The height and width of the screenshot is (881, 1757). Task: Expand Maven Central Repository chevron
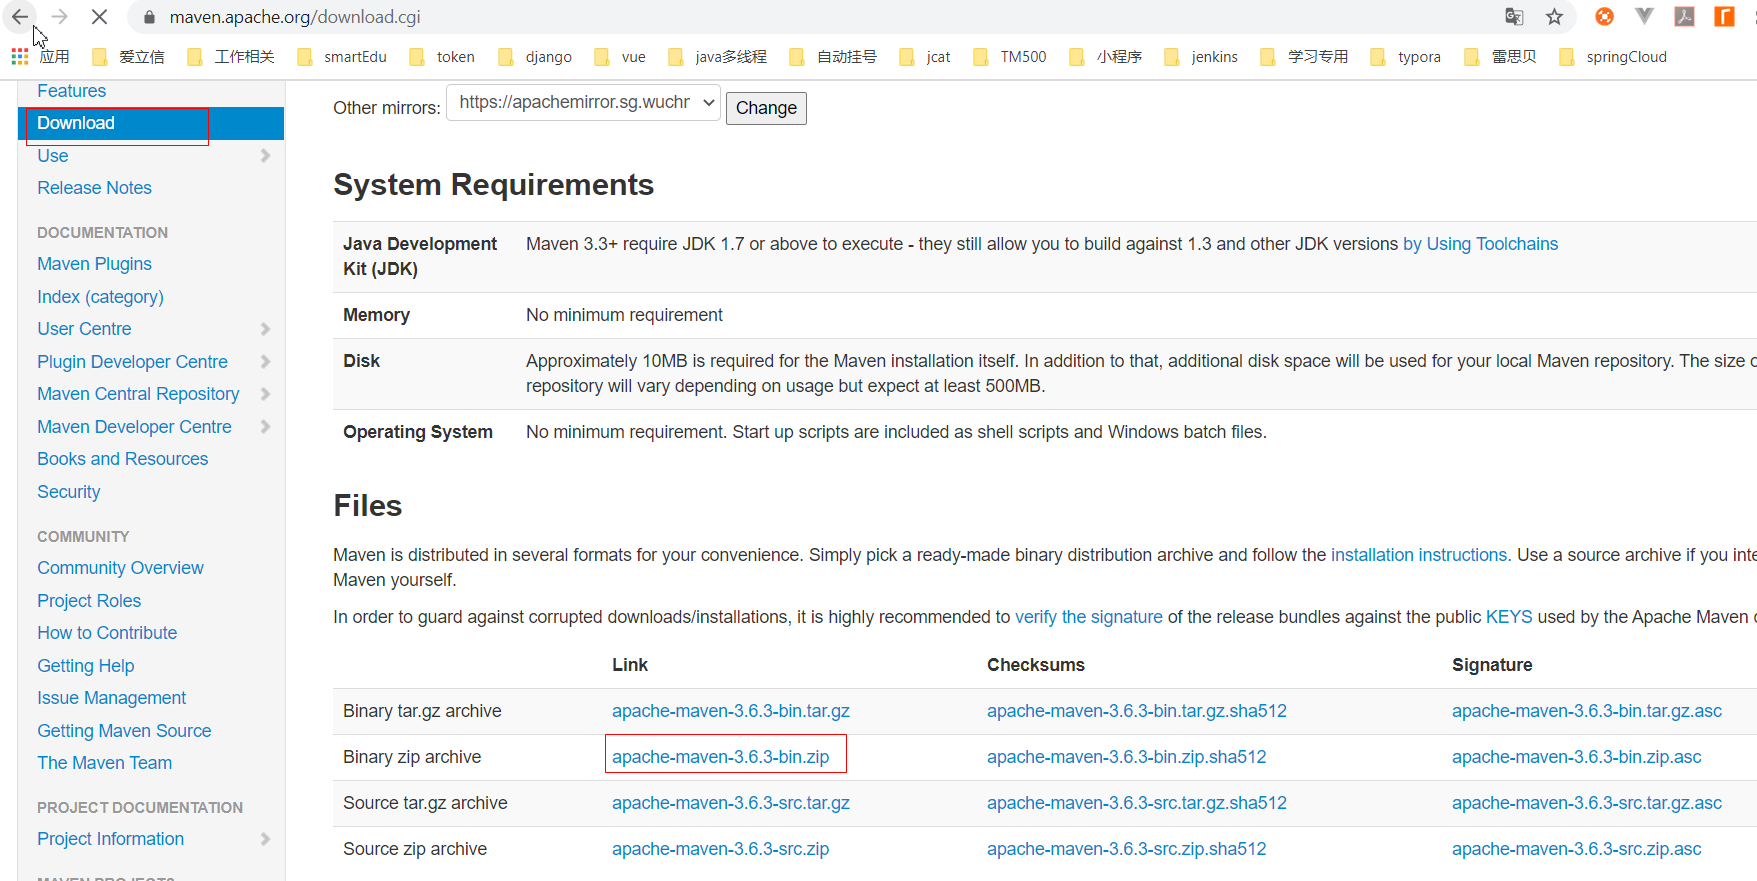[265, 394]
